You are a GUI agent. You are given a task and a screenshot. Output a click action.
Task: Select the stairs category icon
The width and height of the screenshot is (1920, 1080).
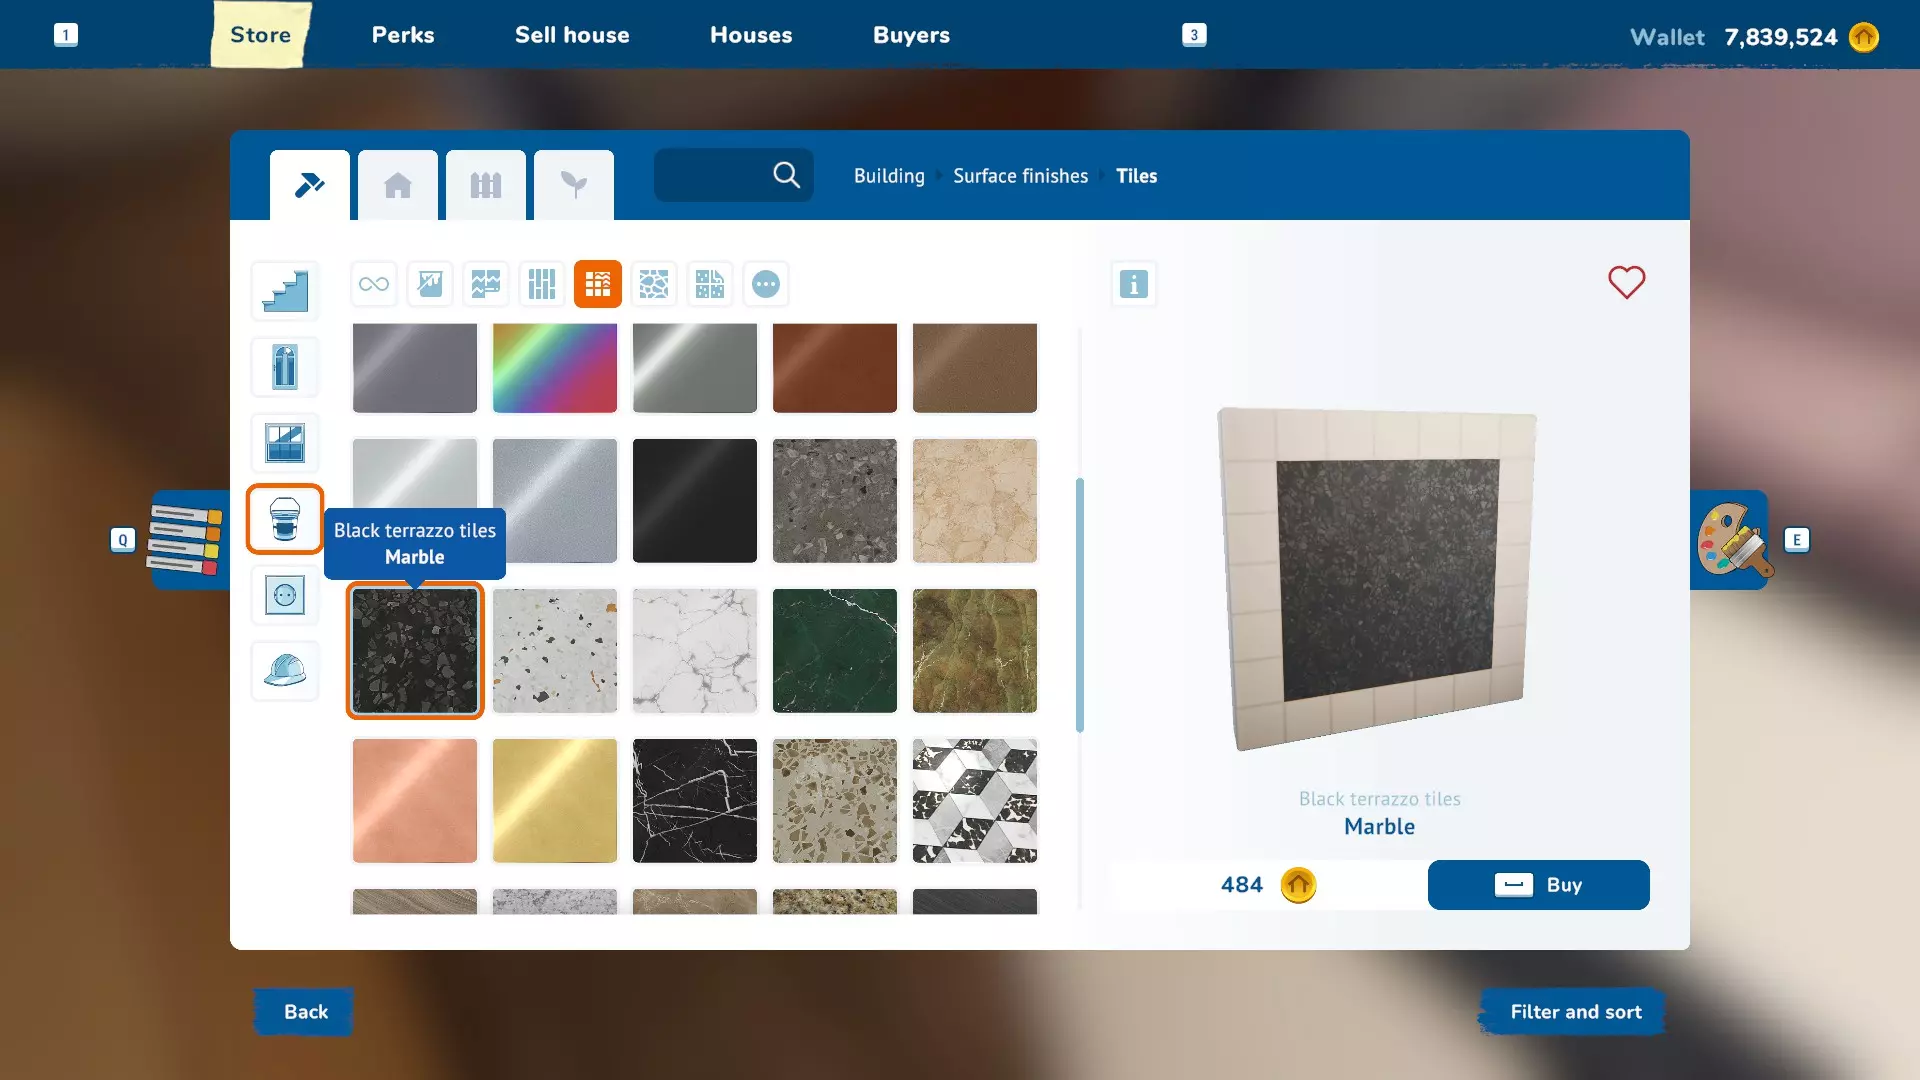pyautogui.click(x=285, y=291)
